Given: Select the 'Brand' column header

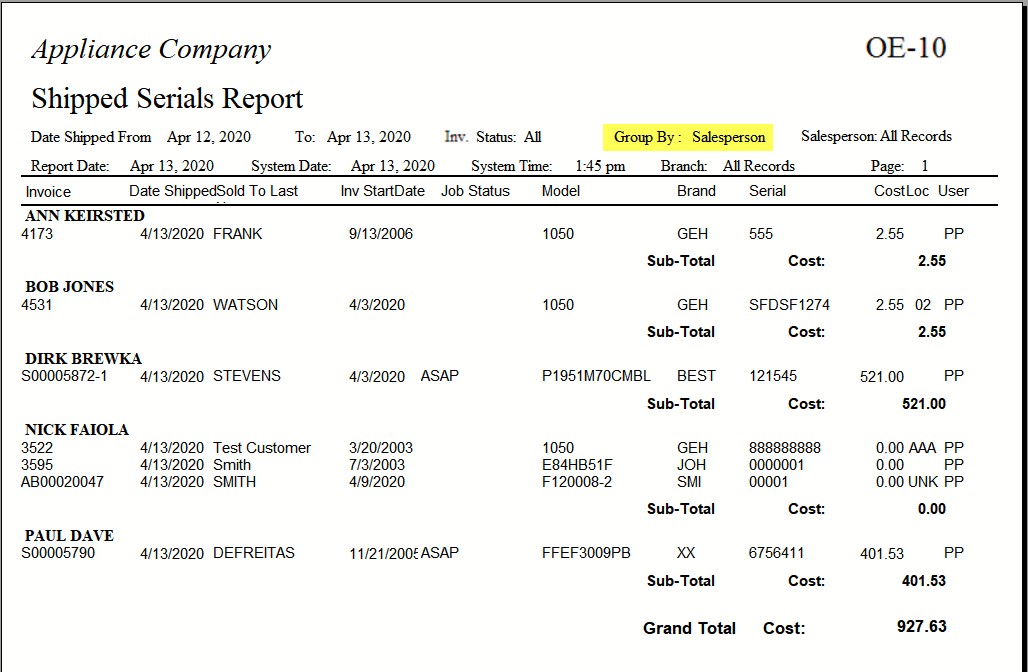Looking at the screenshot, I should [x=696, y=191].
